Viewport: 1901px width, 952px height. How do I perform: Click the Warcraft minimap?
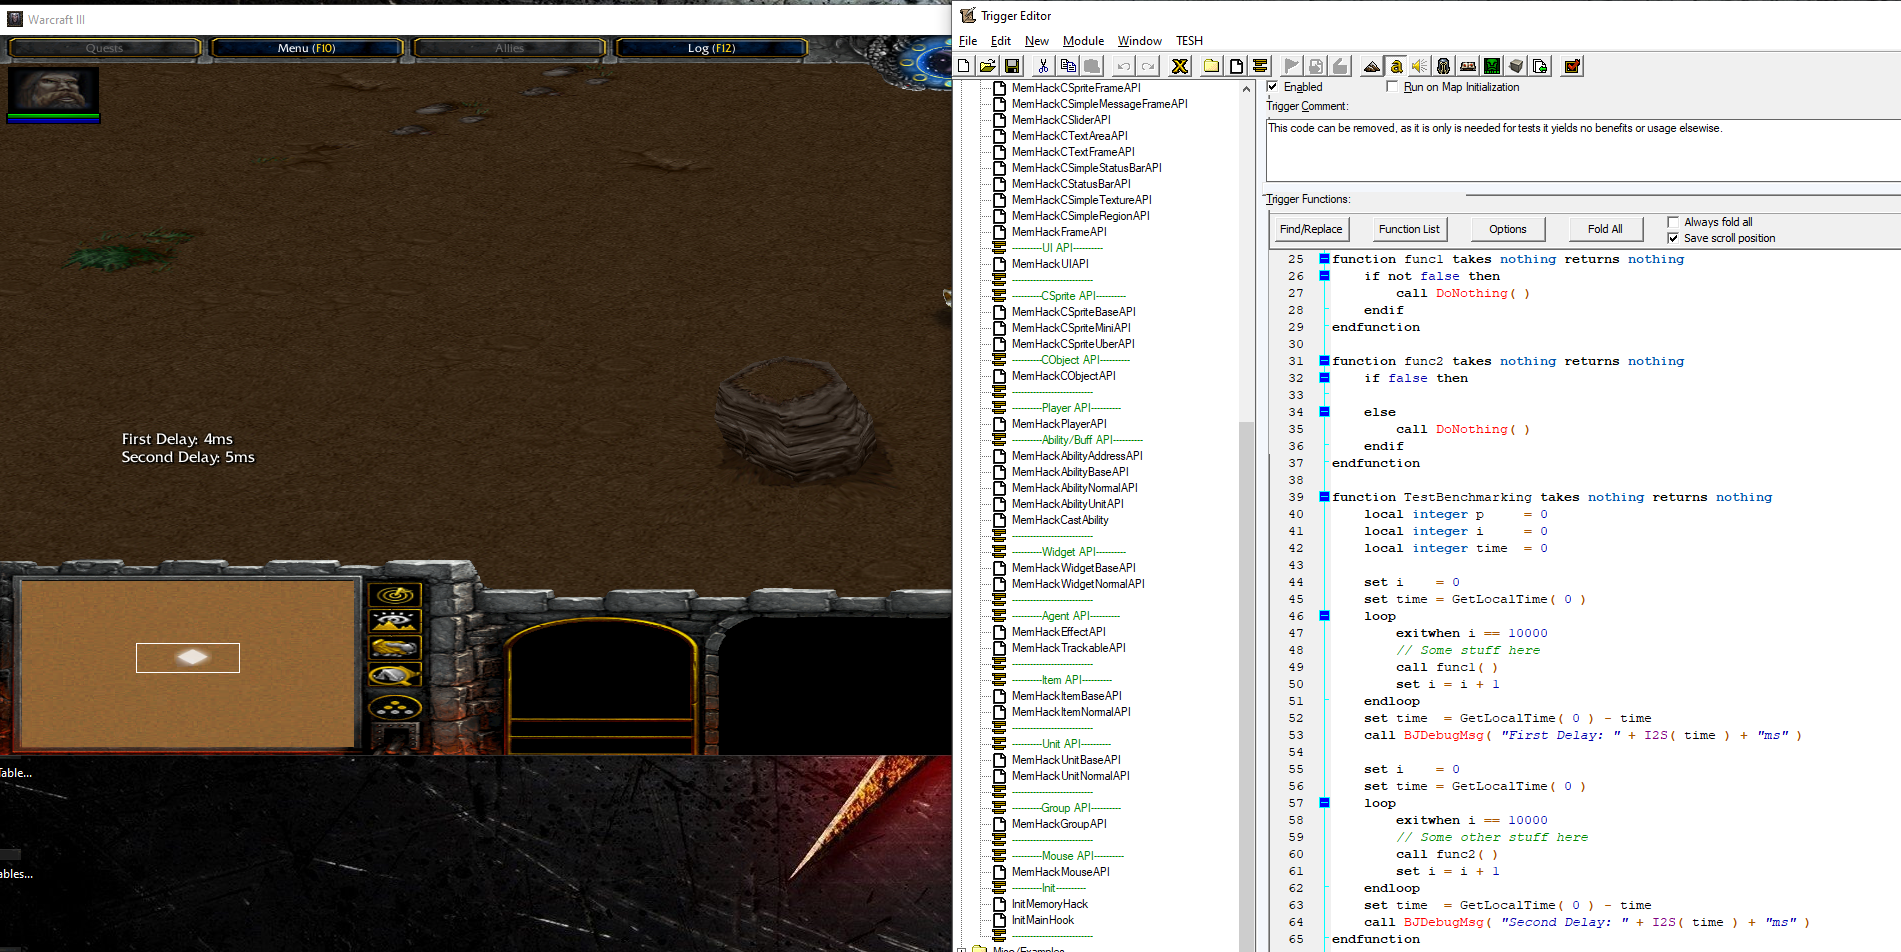pos(188,662)
